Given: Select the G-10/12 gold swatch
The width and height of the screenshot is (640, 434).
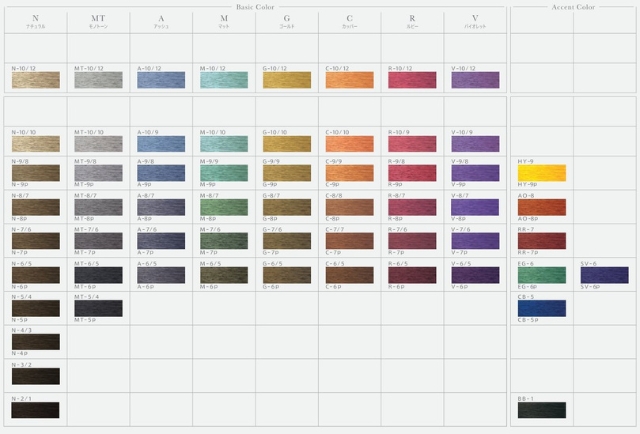Looking at the screenshot, I should (x=286, y=80).
